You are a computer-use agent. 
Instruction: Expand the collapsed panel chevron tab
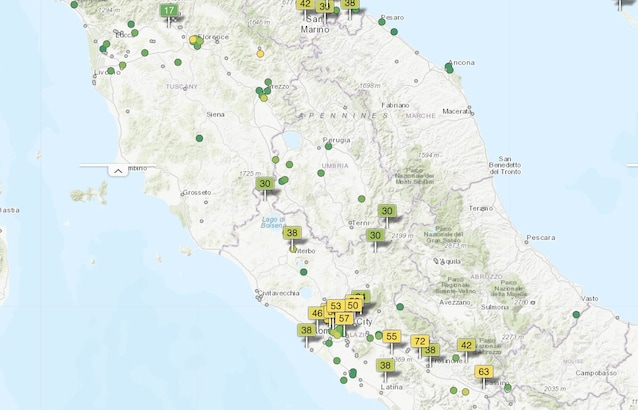tap(118, 171)
